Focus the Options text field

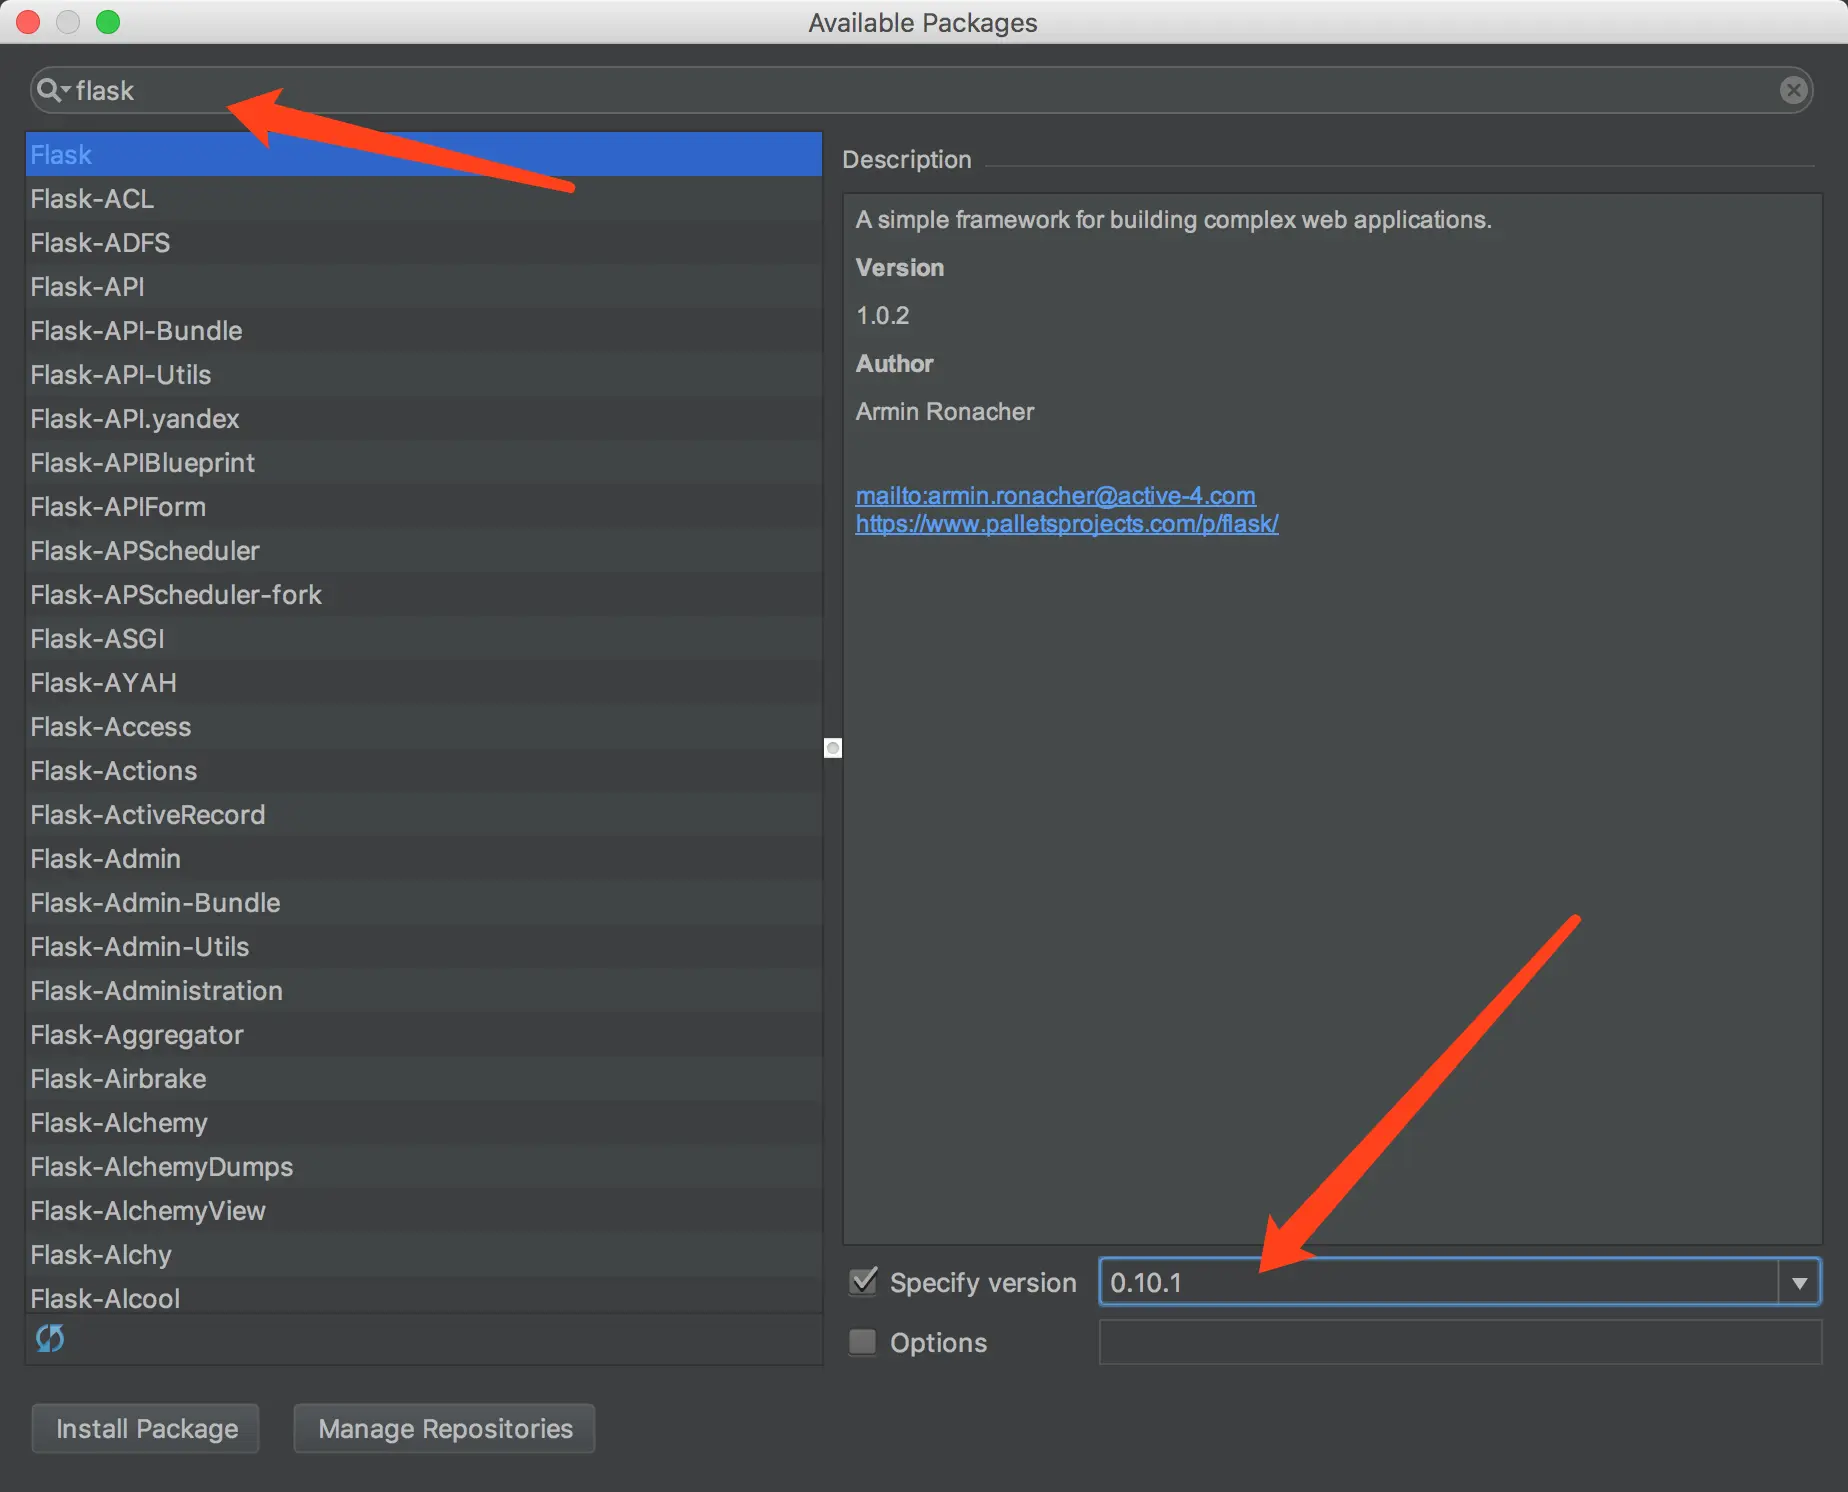point(1460,1342)
